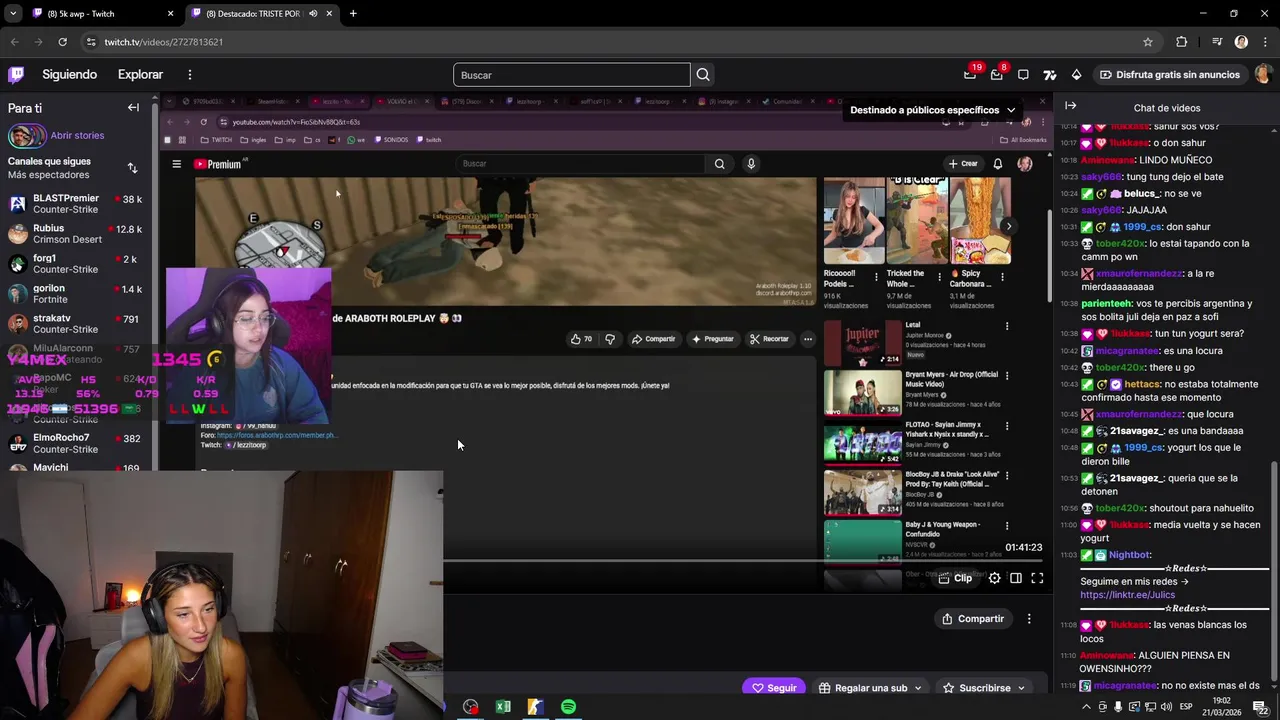Toggle theater mode on the player
1280x720 pixels.
click(1016, 578)
